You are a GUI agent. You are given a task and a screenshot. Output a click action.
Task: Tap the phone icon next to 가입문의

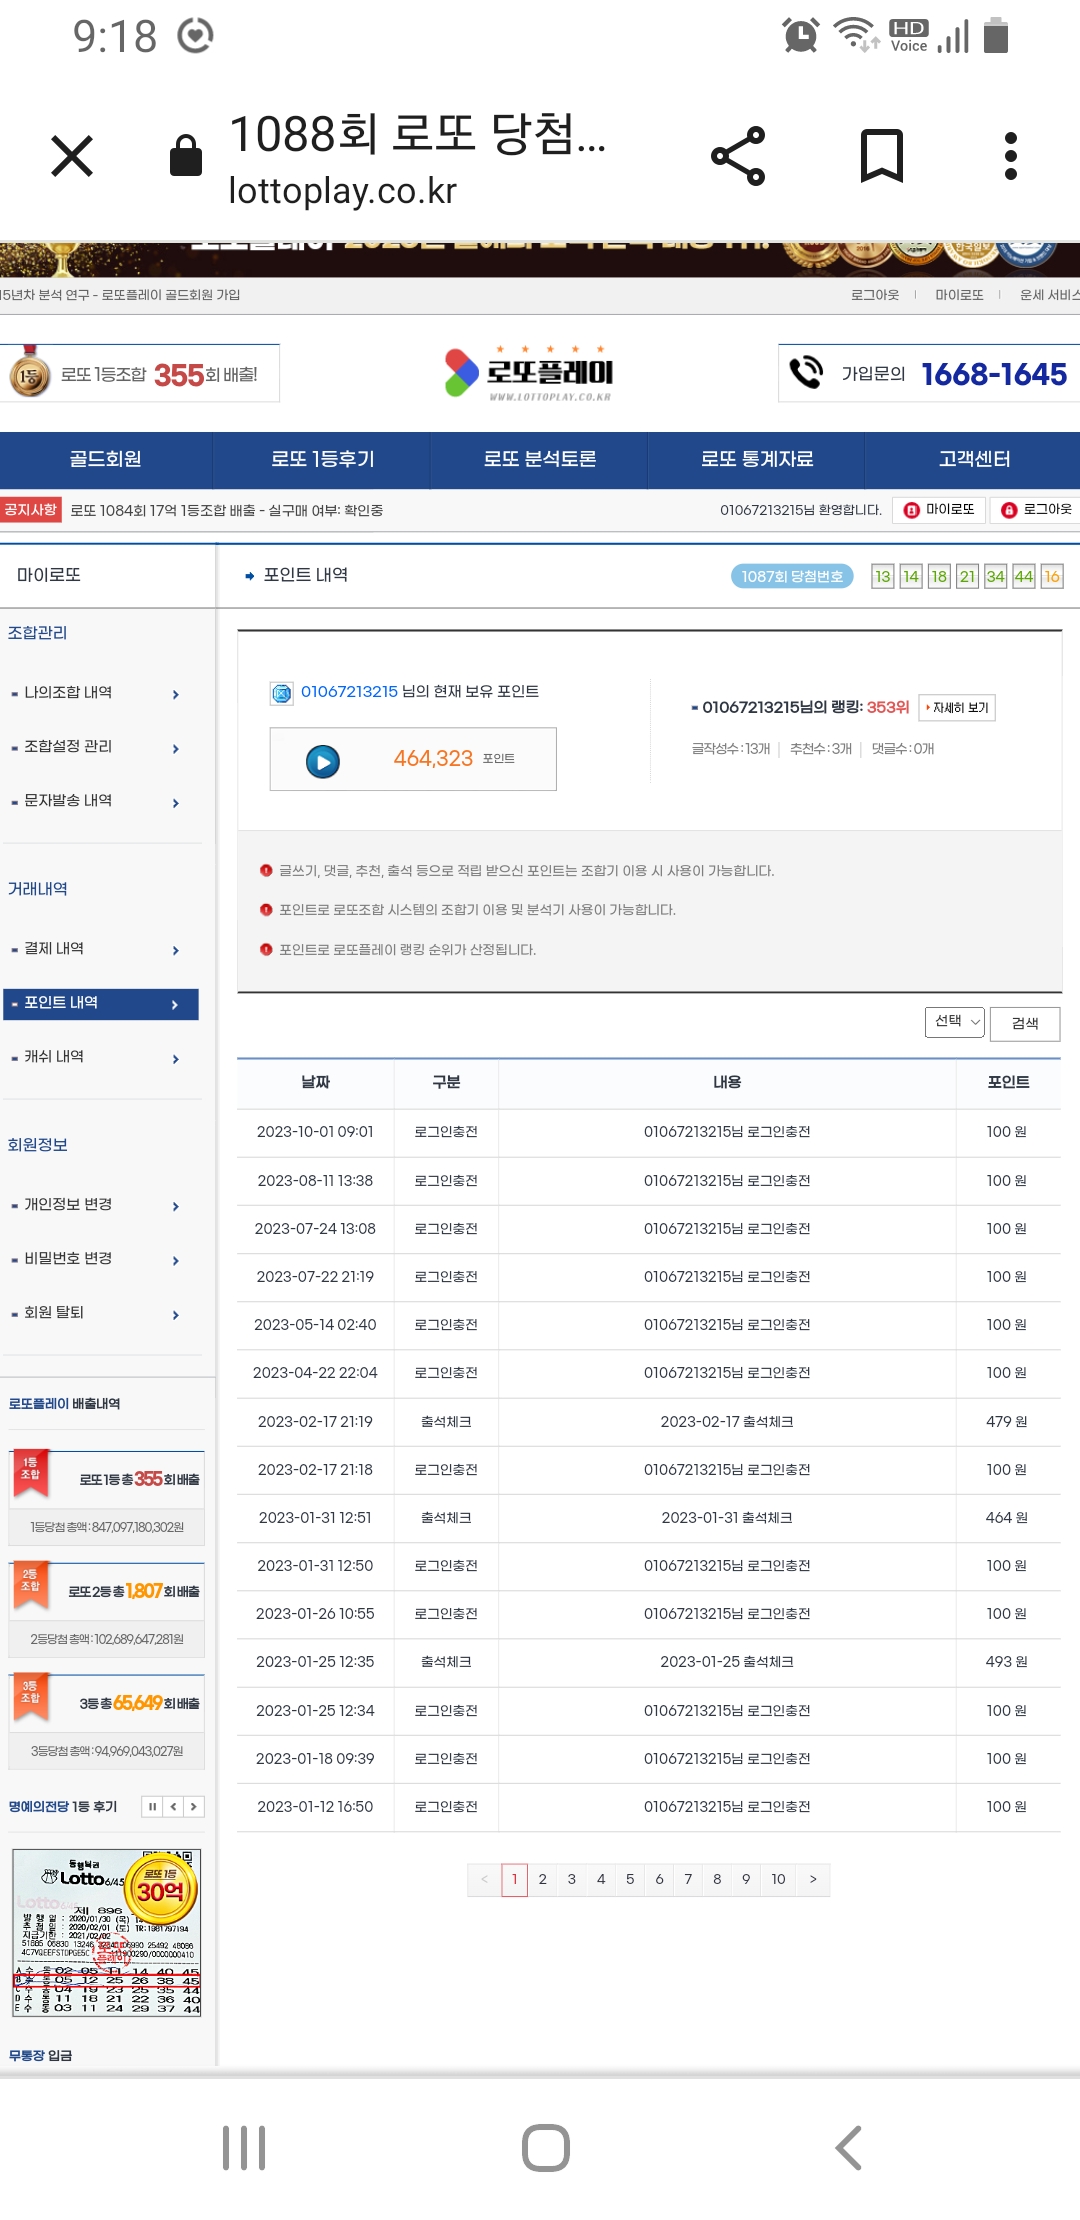[x=806, y=373]
